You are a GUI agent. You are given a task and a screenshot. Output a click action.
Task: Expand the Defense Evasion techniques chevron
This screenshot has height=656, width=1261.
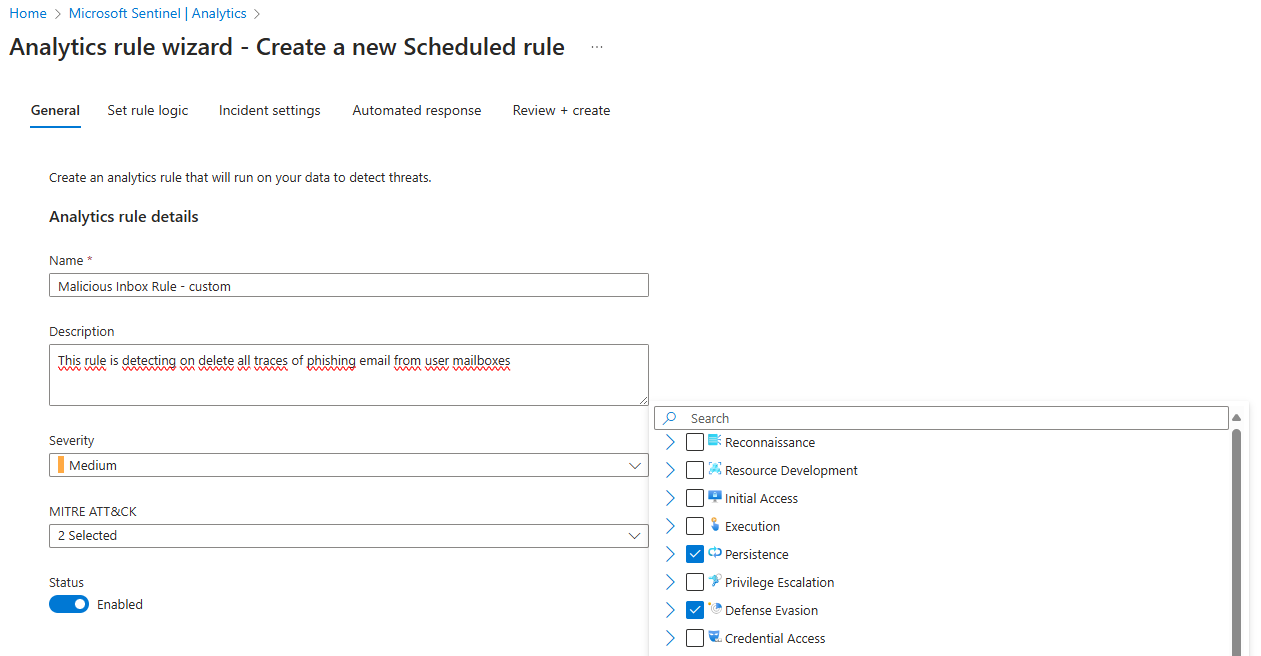(670, 610)
